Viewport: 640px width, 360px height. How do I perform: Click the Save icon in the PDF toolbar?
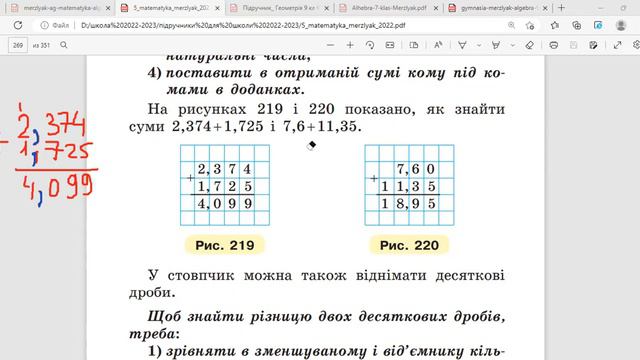[x=573, y=45]
